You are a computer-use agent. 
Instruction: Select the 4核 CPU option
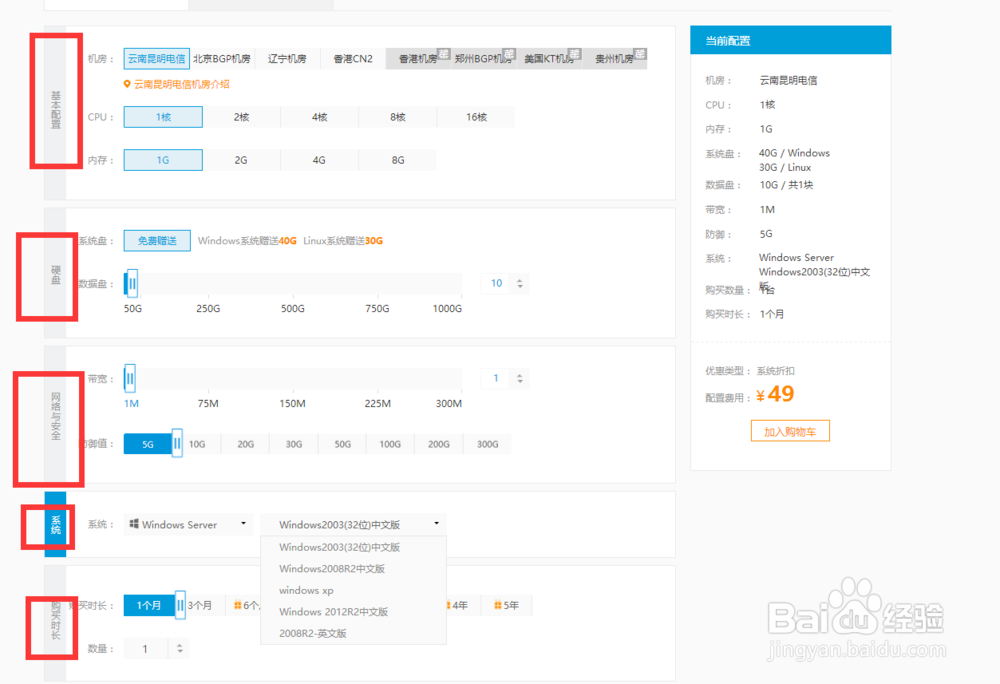[x=319, y=117]
